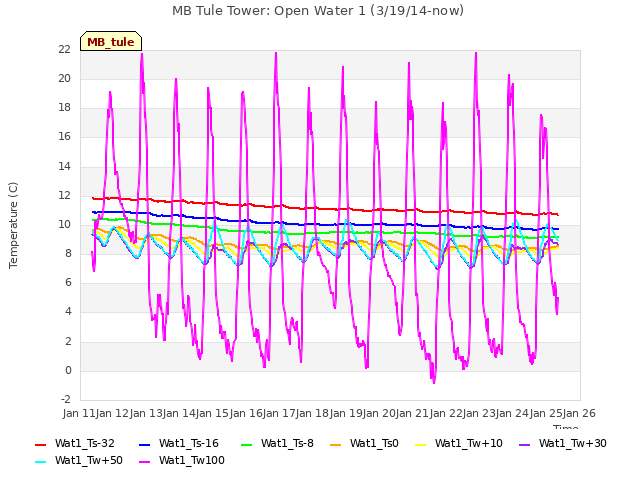Click the yellow Wat1_Tw+10 legend swatch

pos(421,445)
